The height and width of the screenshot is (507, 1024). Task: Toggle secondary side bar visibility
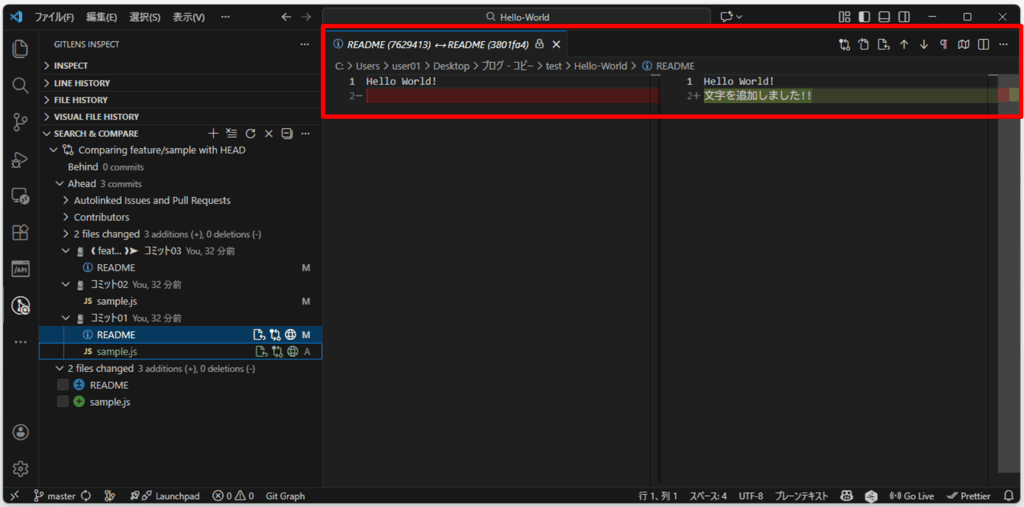pos(904,17)
